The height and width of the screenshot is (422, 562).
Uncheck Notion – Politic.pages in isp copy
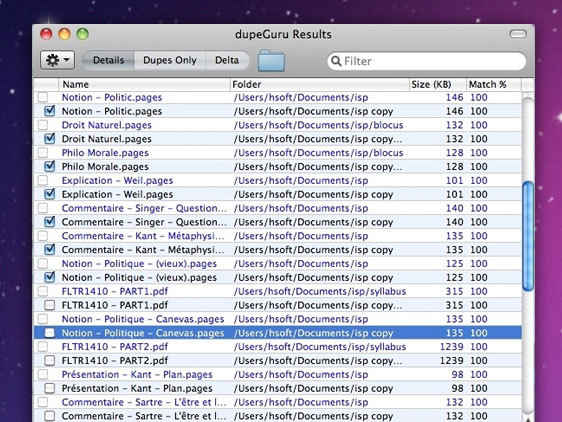pos(49,111)
